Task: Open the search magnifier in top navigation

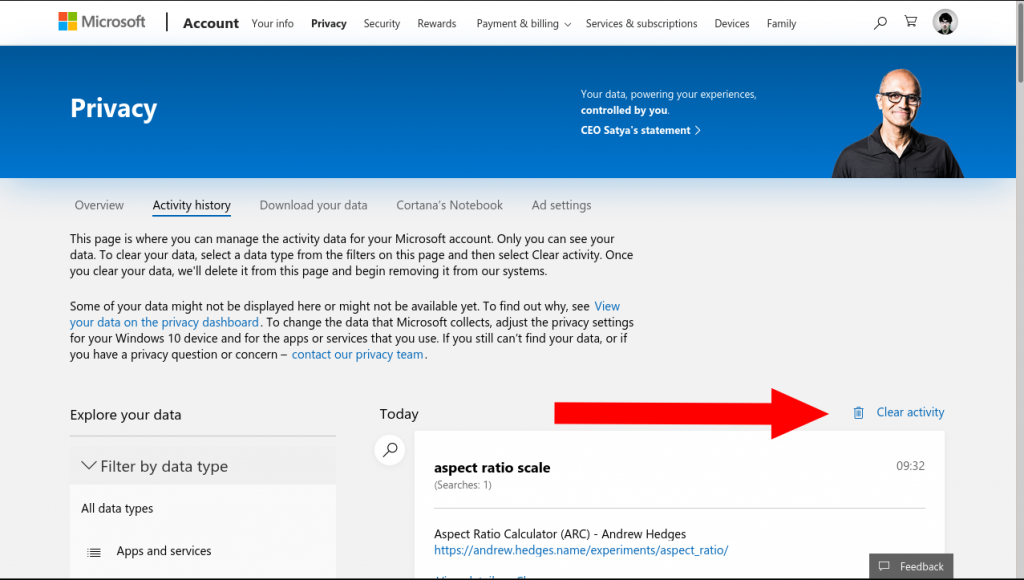Action: [879, 21]
